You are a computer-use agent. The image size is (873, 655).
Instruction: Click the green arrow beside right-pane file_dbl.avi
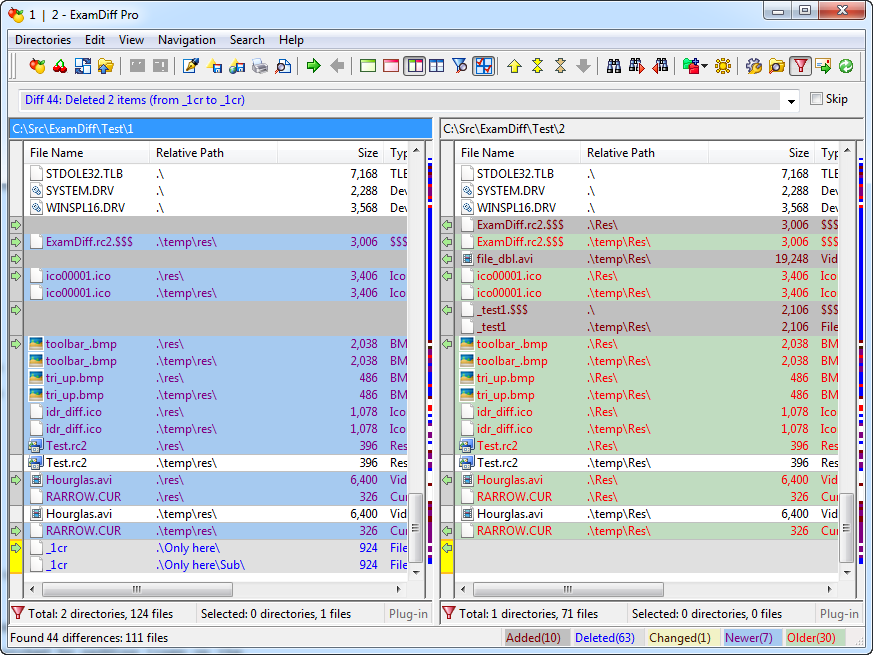tap(447, 259)
